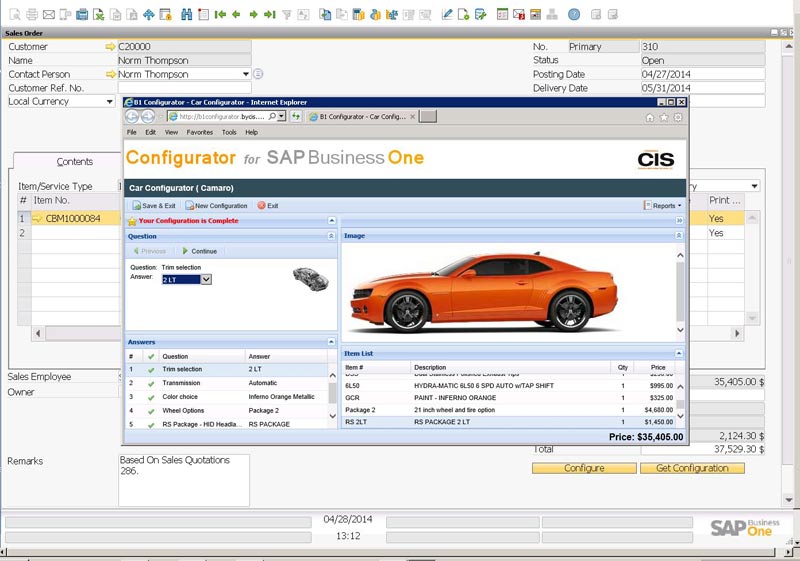
Task: Follow the Customer link arrow next to C20000
Action: (x=110, y=46)
